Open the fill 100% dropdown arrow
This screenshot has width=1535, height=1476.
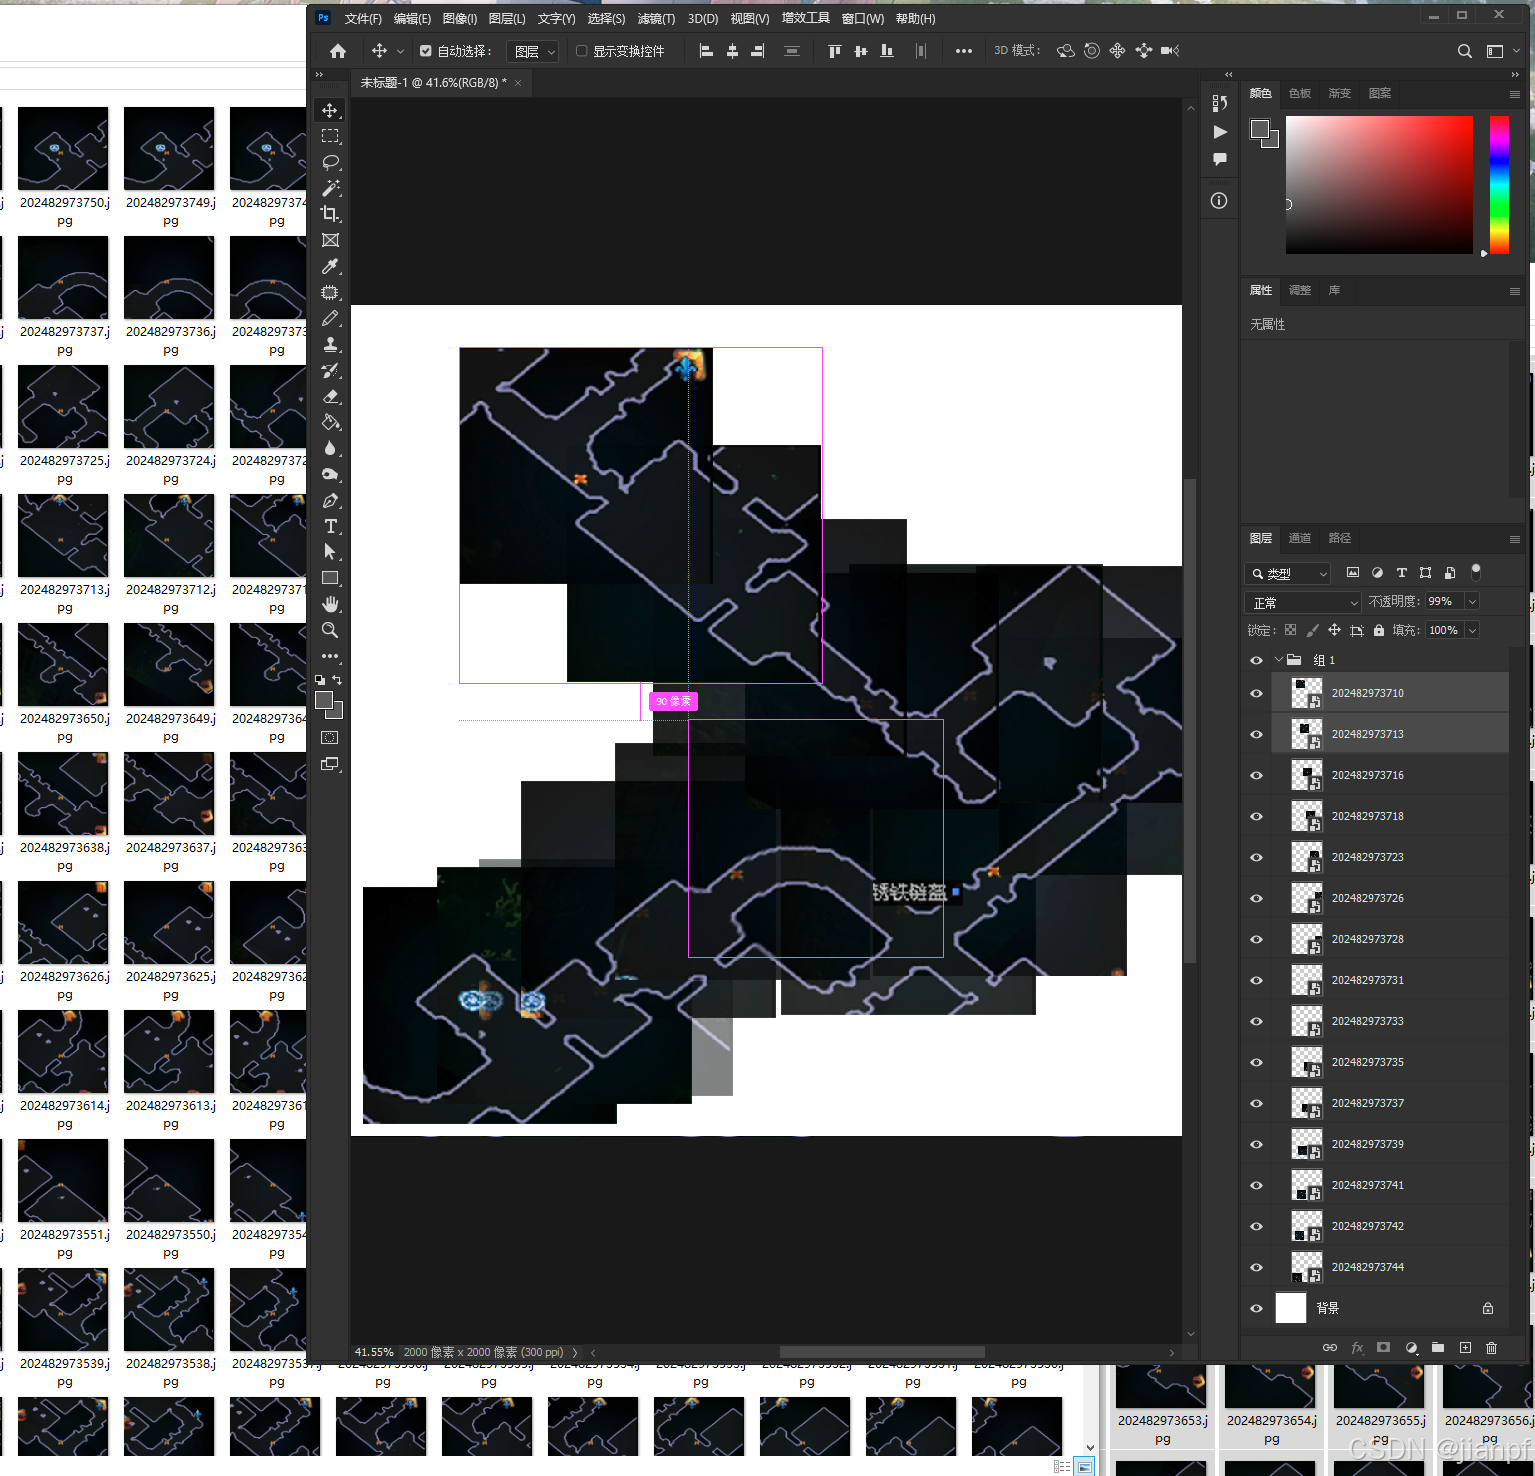point(1472,630)
